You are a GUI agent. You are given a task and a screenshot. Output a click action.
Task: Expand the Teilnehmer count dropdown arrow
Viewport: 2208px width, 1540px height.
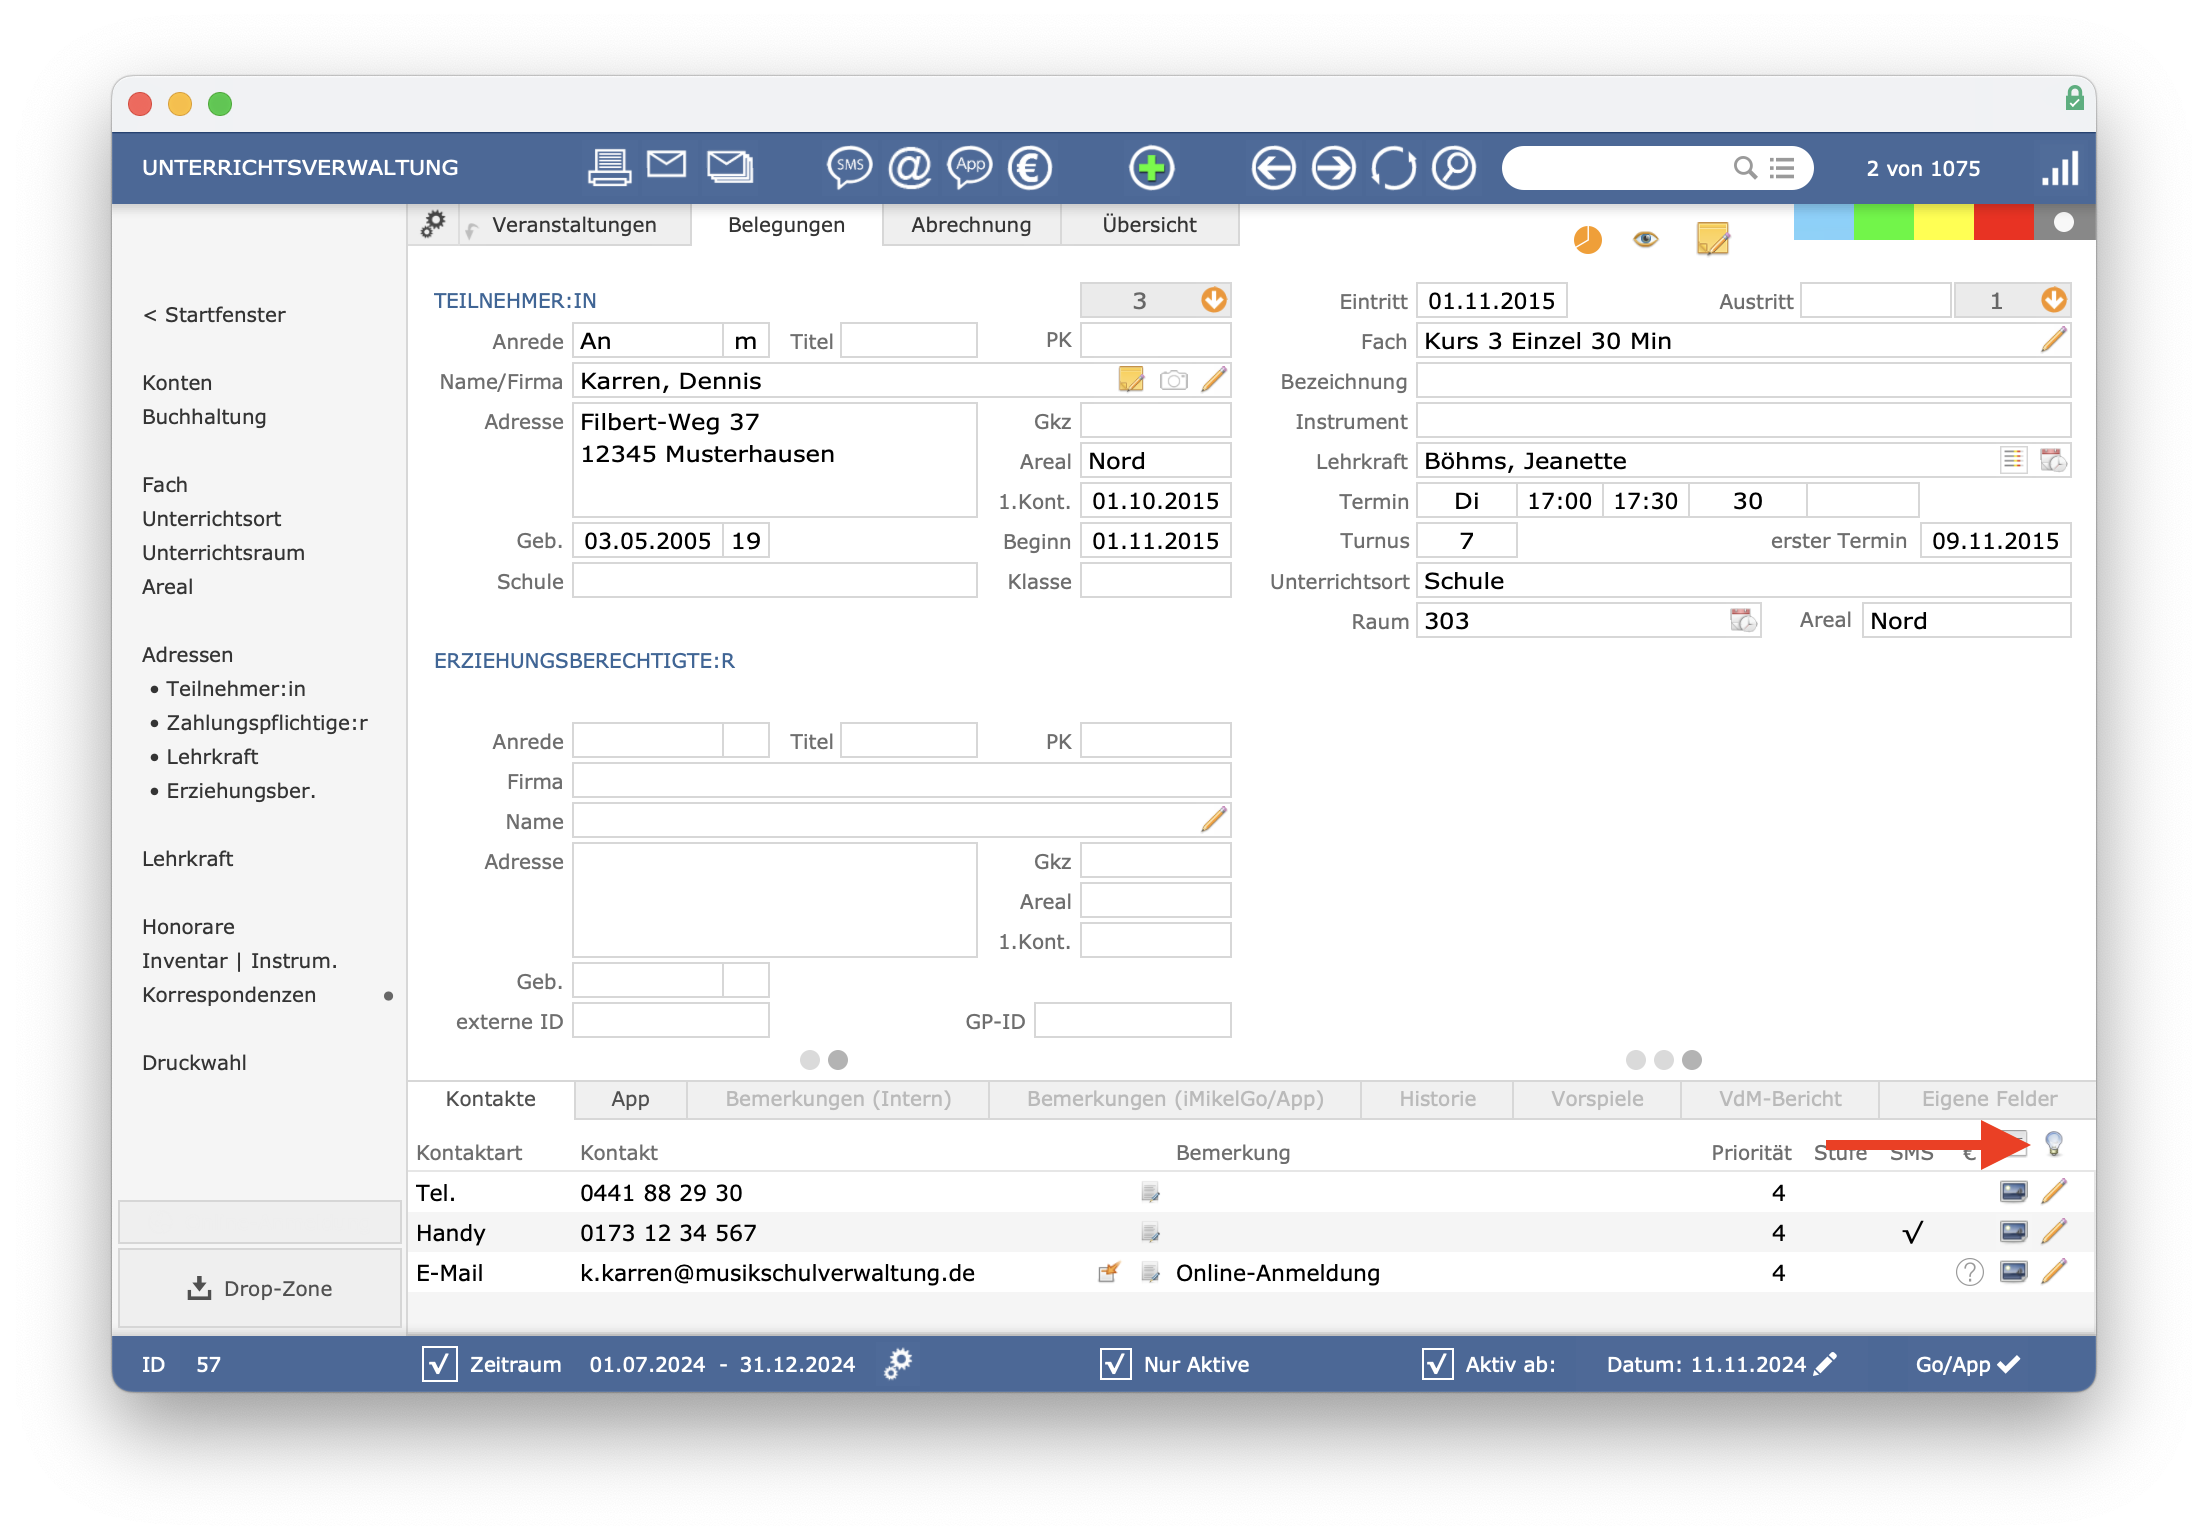1213,300
